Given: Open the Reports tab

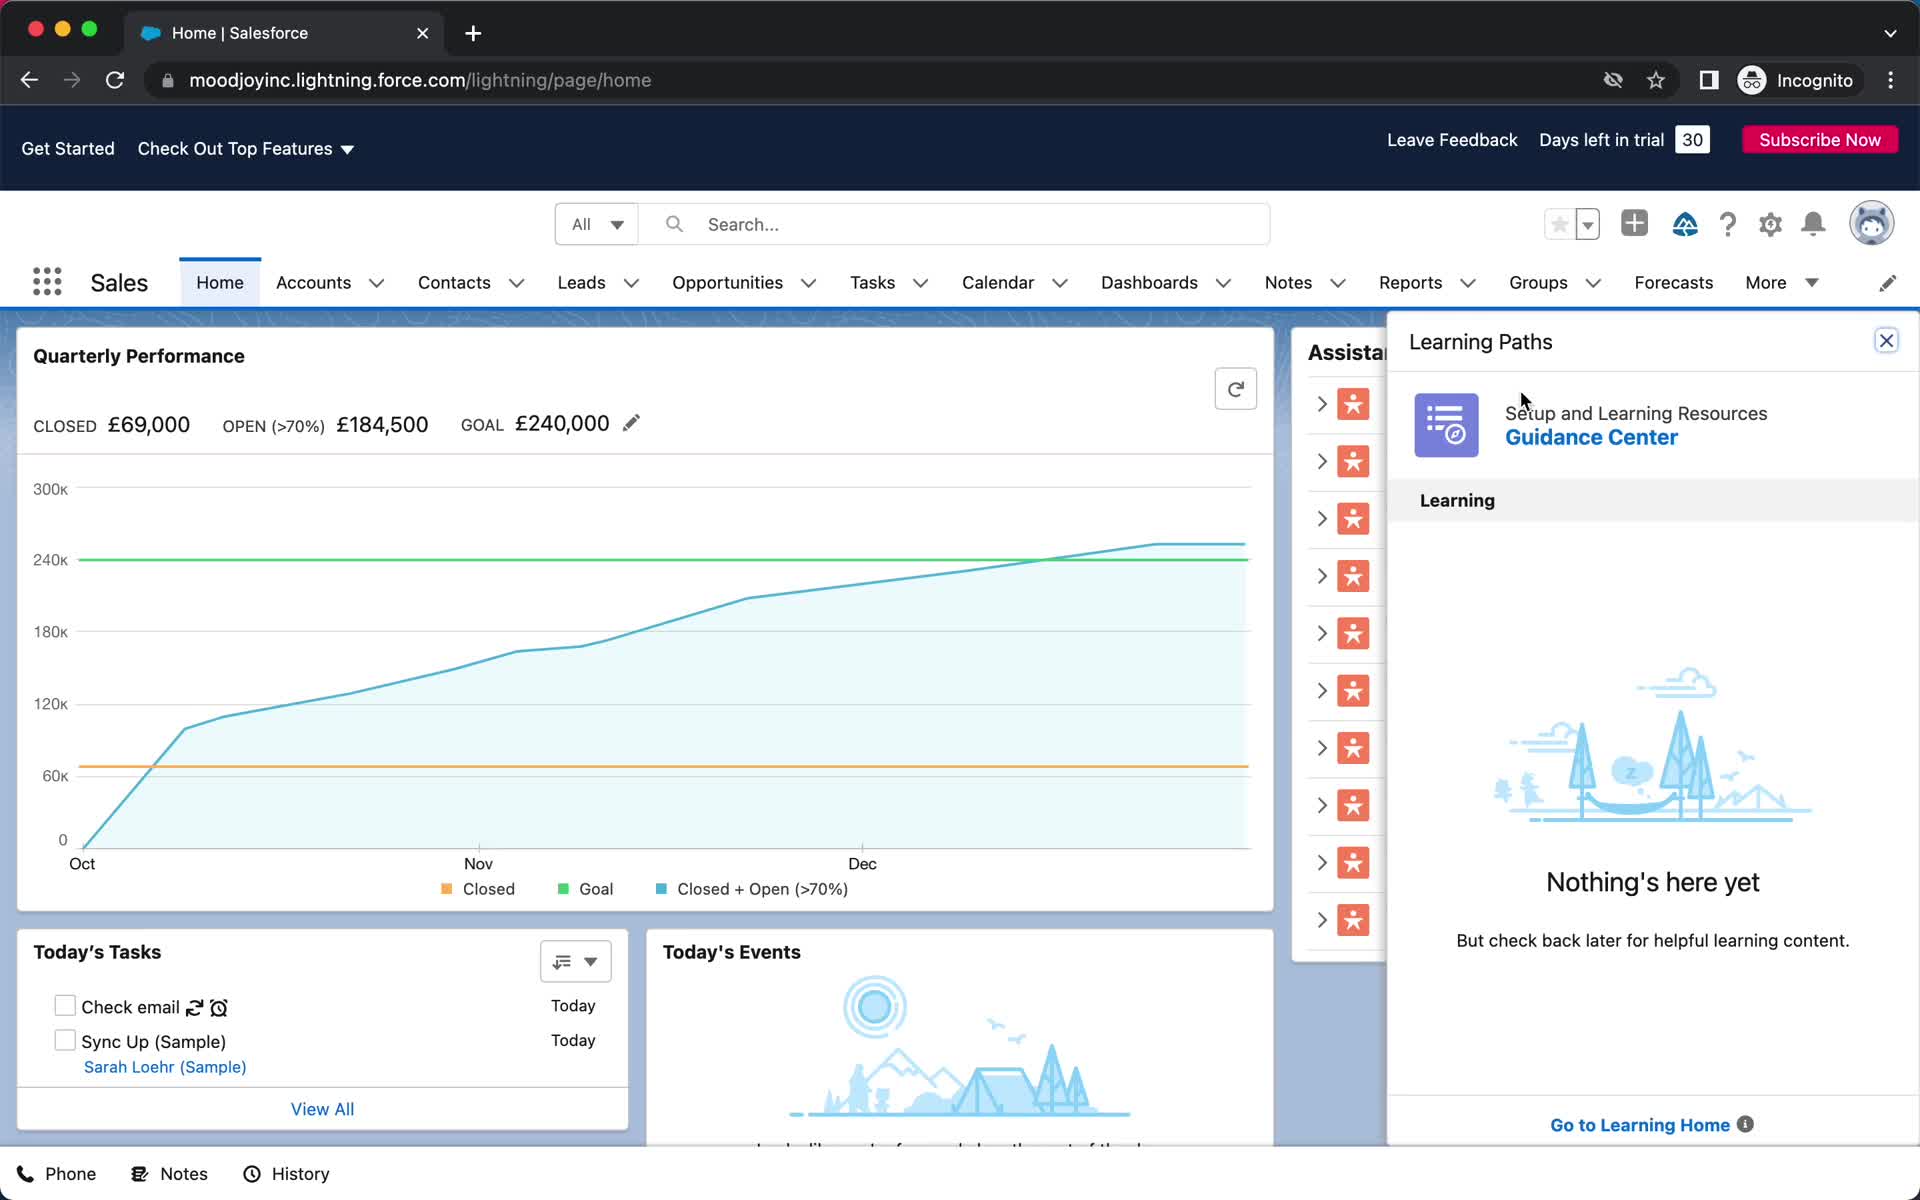Looking at the screenshot, I should pos(1410,283).
